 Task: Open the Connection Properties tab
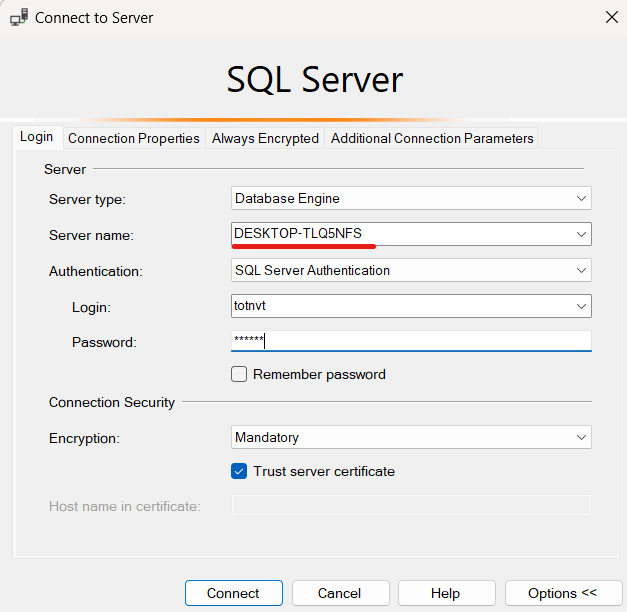(134, 138)
